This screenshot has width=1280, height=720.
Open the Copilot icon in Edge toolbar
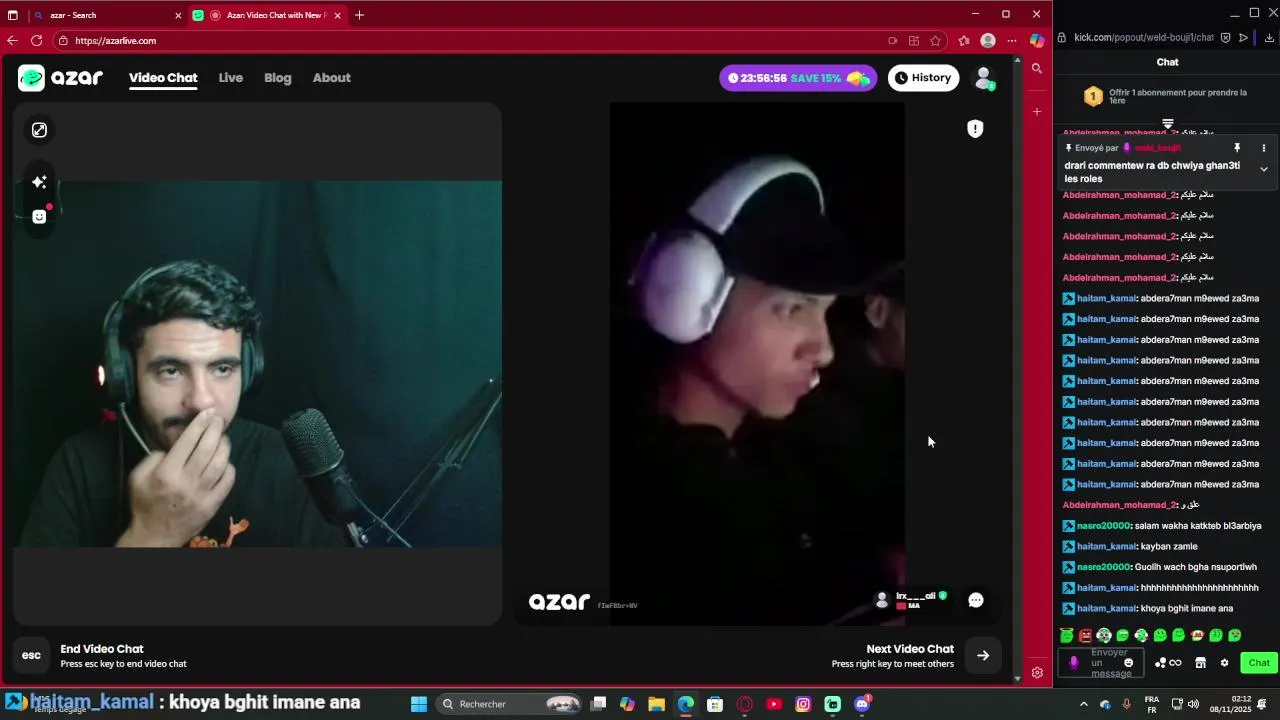tap(1037, 41)
